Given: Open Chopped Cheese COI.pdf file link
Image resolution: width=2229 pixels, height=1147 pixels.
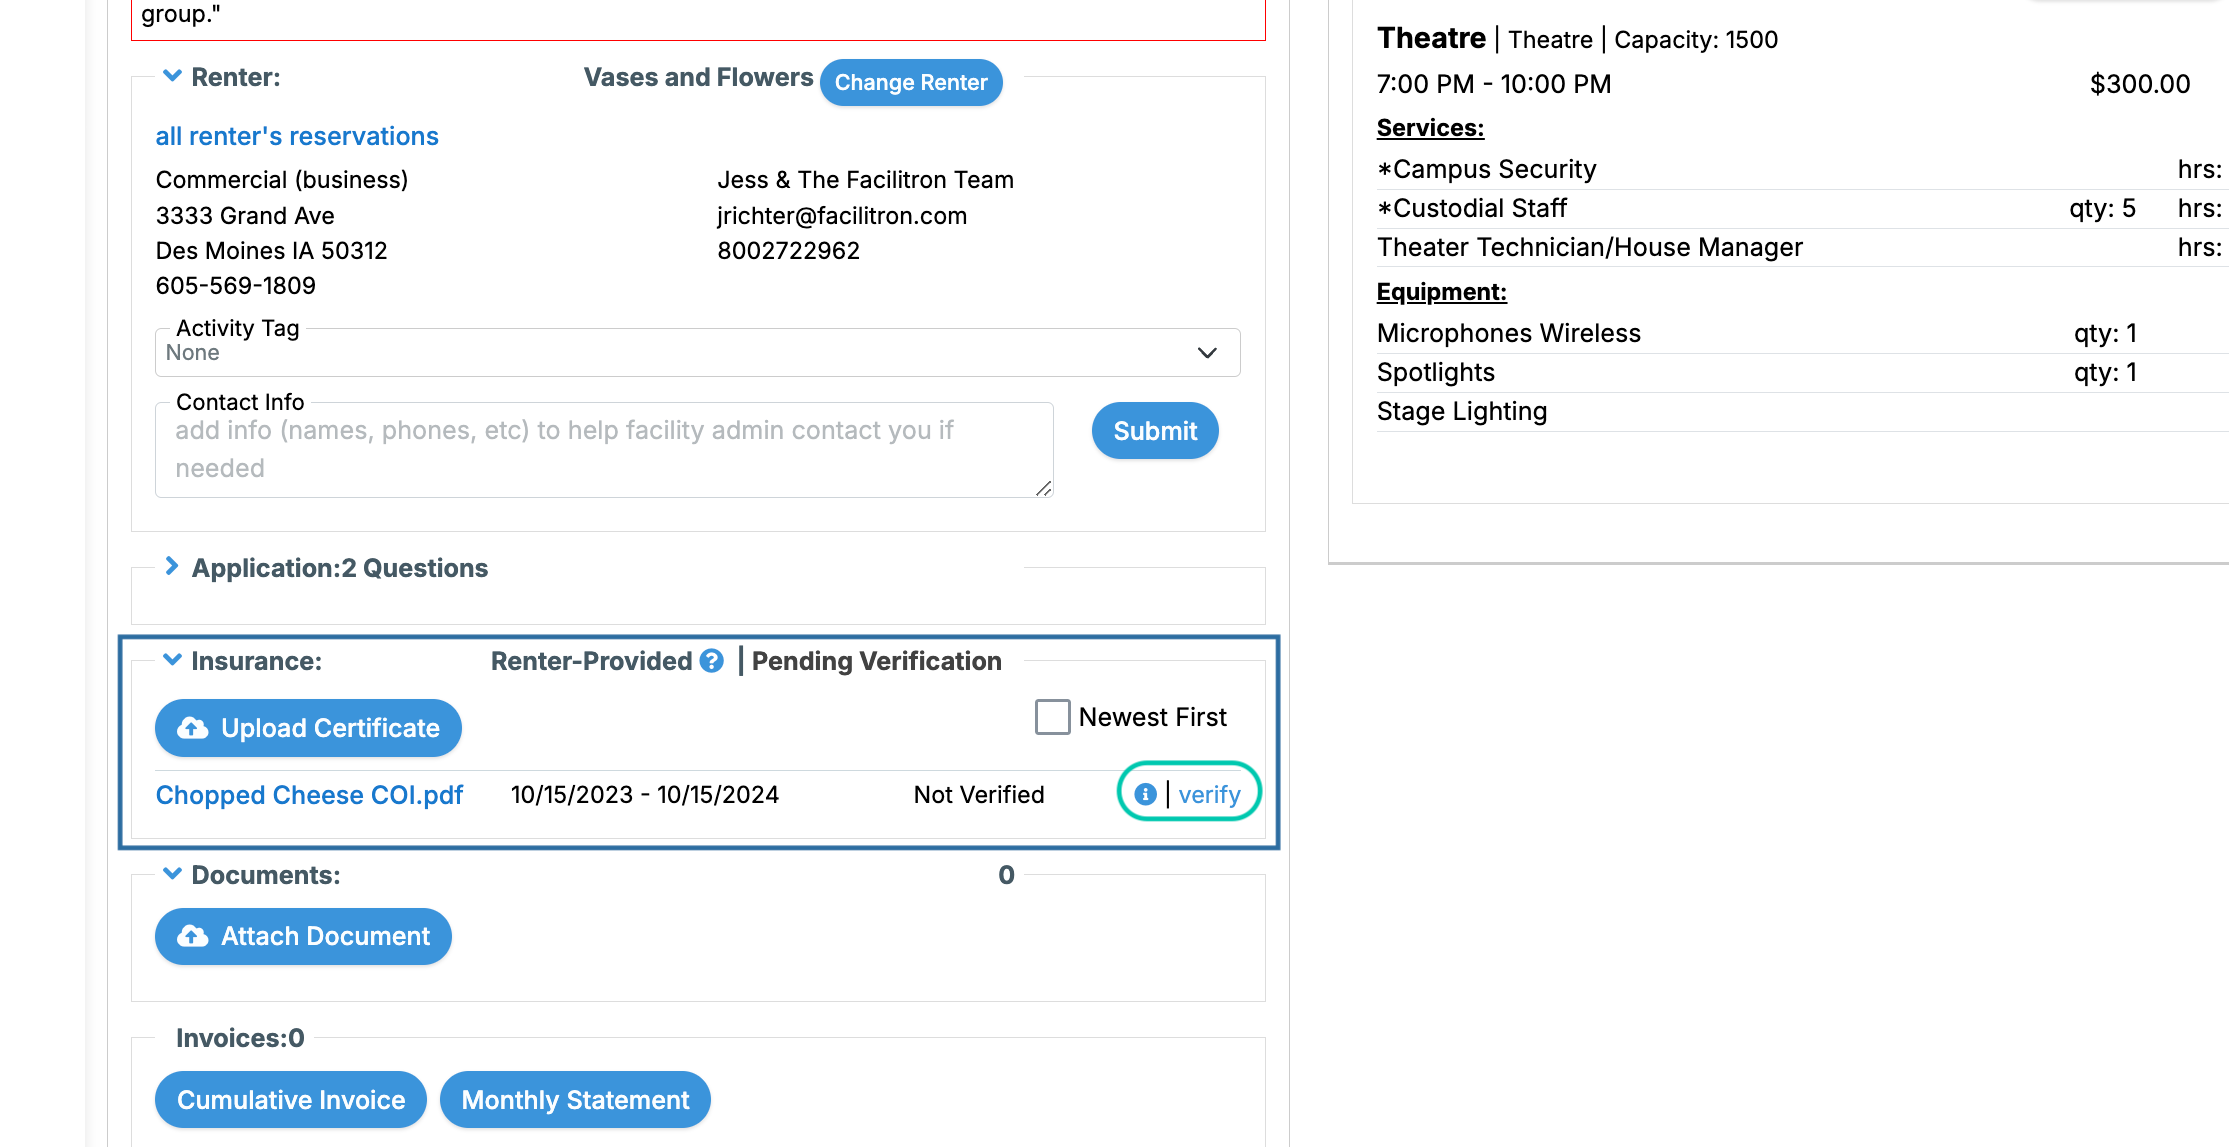Looking at the screenshot, I should click(x=309, y=795).
